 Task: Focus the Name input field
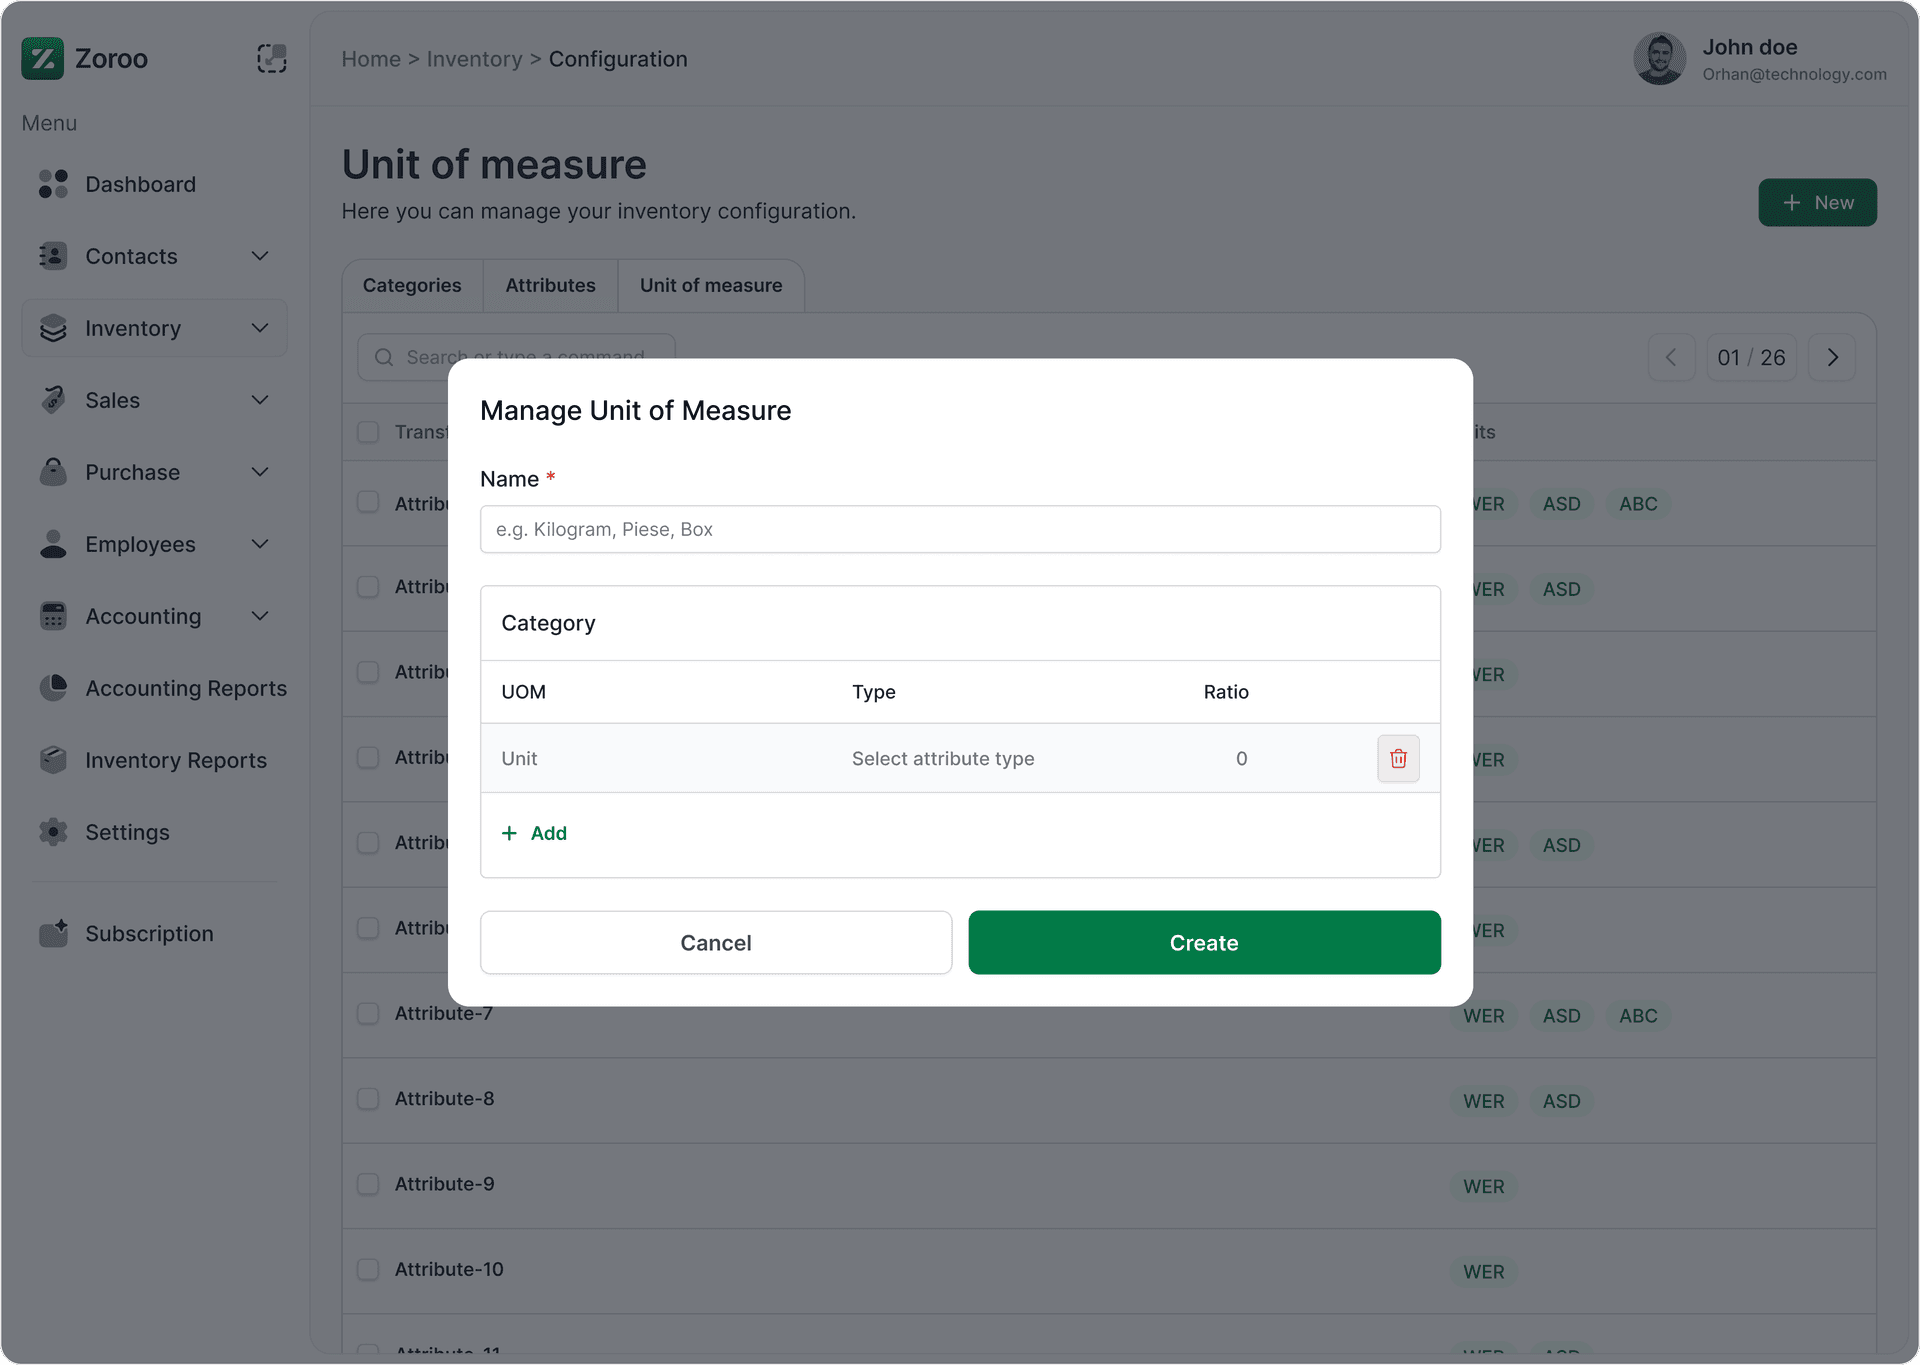959,529
